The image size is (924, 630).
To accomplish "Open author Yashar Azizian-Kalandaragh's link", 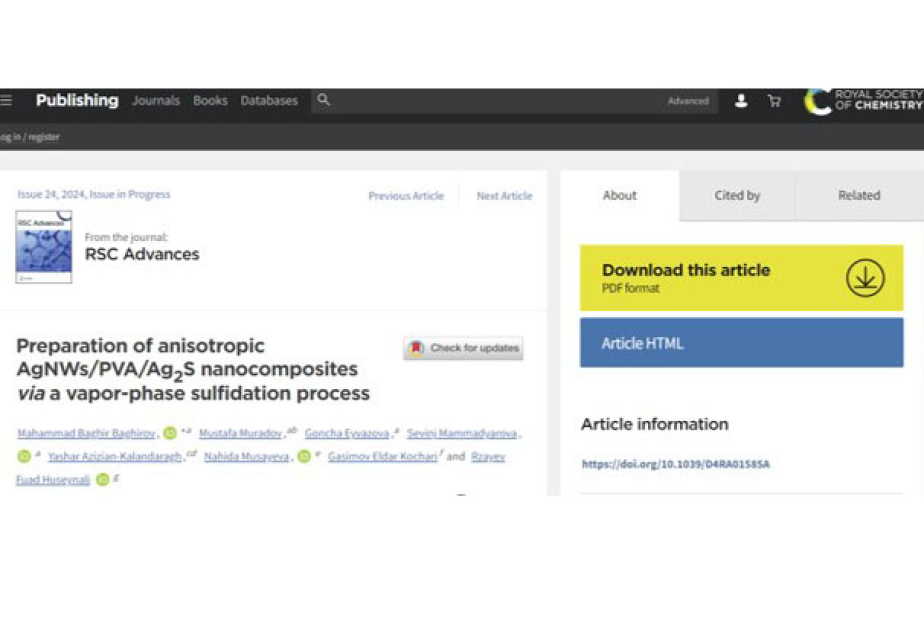I will pos(115,457).
